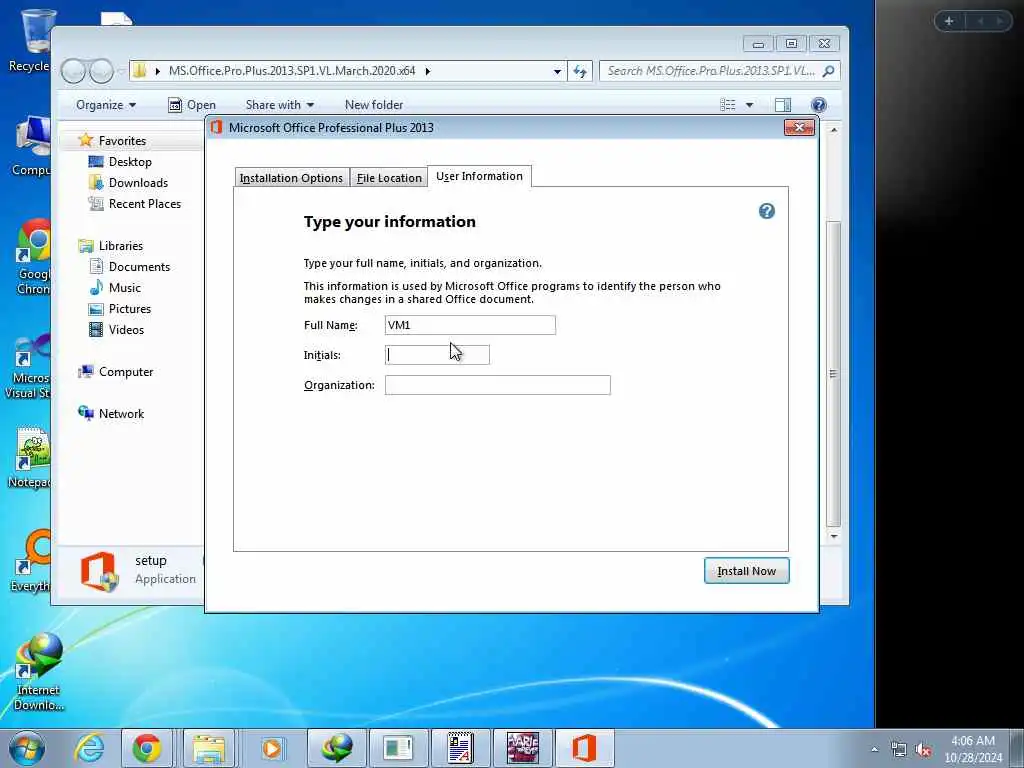Close the Office Professional Plus 2013 dialog
The width and height of the screenshot is (1024, 768).
pos(799,127)
